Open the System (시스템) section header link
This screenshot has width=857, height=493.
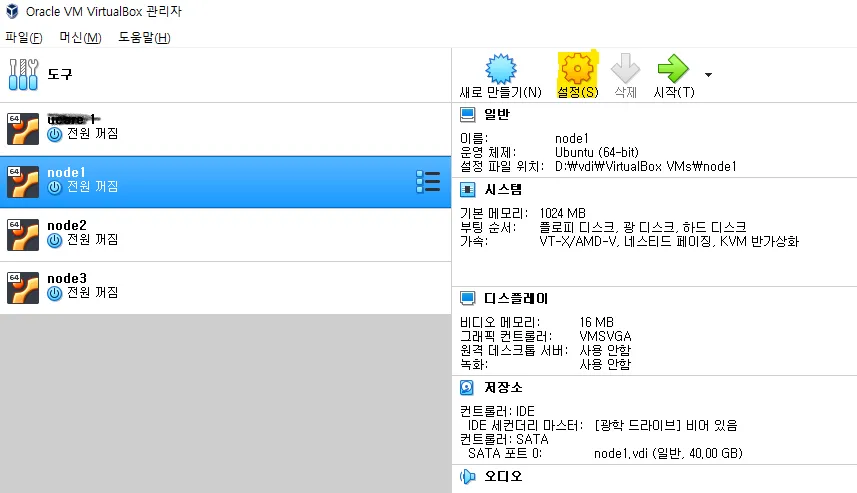pos(503,190)
